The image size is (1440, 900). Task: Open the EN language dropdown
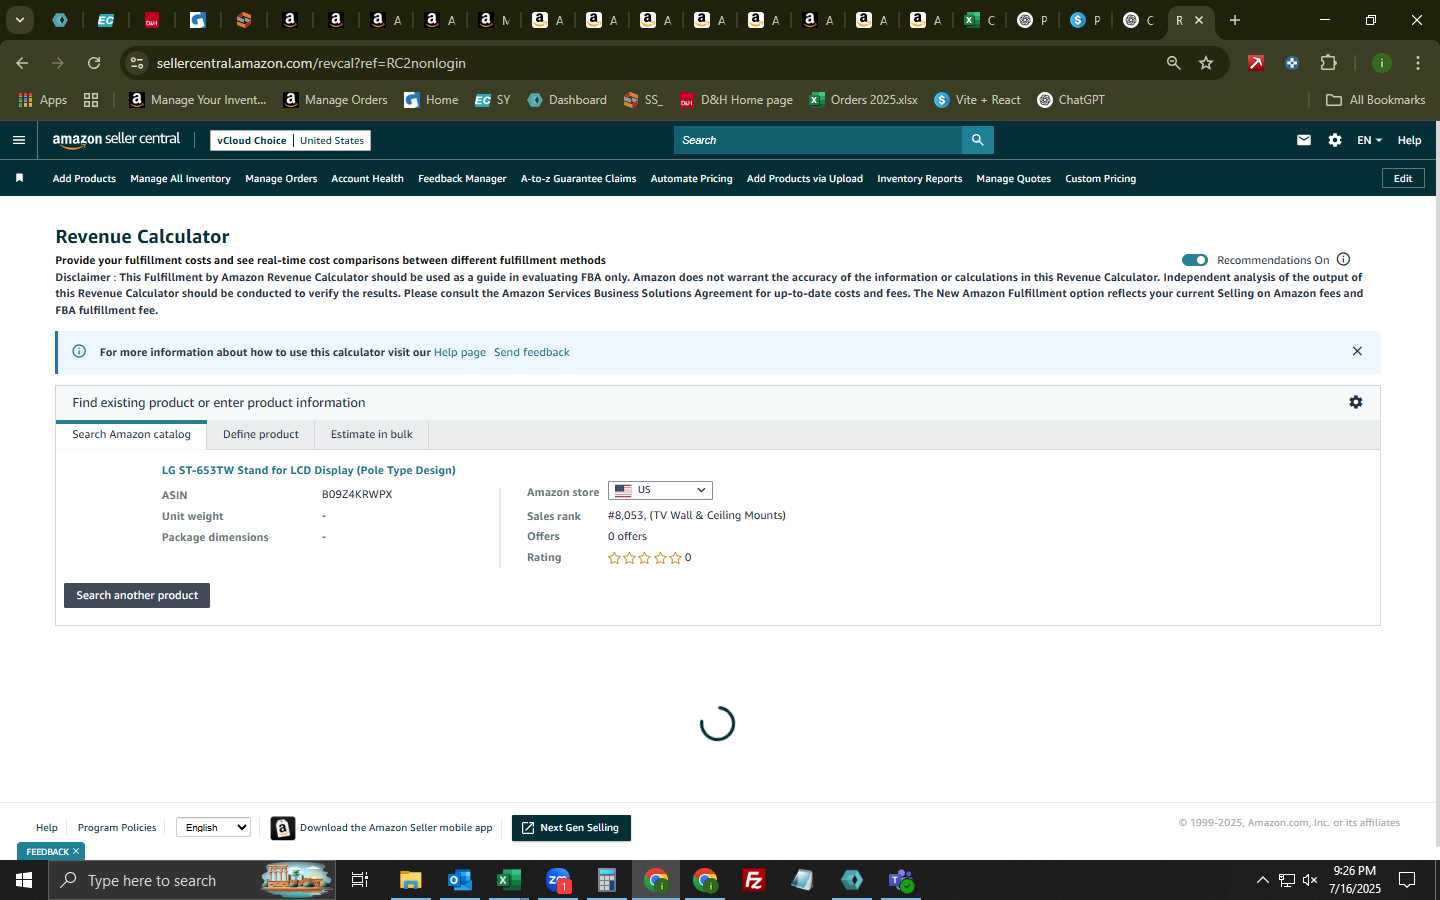(x=1369, y=140)
